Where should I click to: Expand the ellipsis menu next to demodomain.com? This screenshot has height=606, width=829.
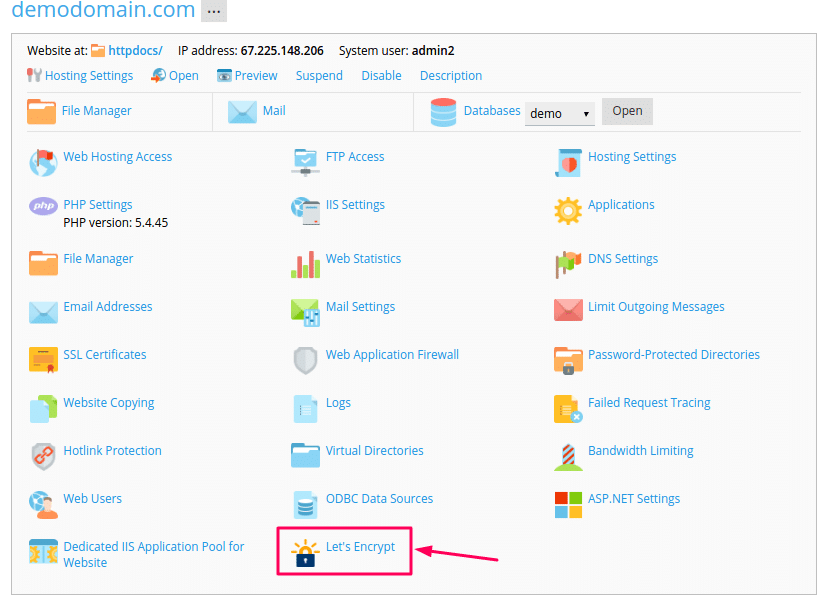214,11
